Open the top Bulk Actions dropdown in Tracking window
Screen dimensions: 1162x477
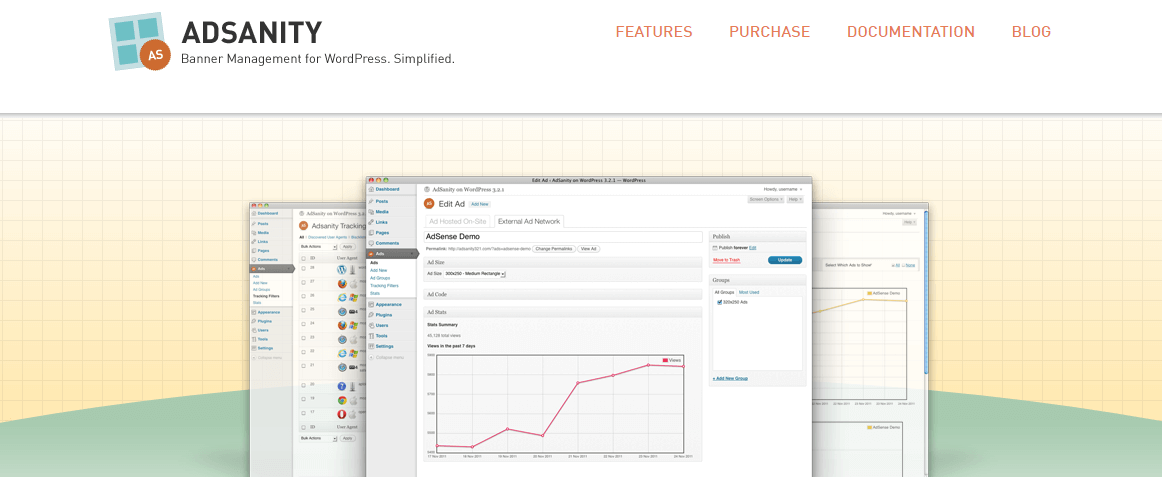click(x=318, y=246)
